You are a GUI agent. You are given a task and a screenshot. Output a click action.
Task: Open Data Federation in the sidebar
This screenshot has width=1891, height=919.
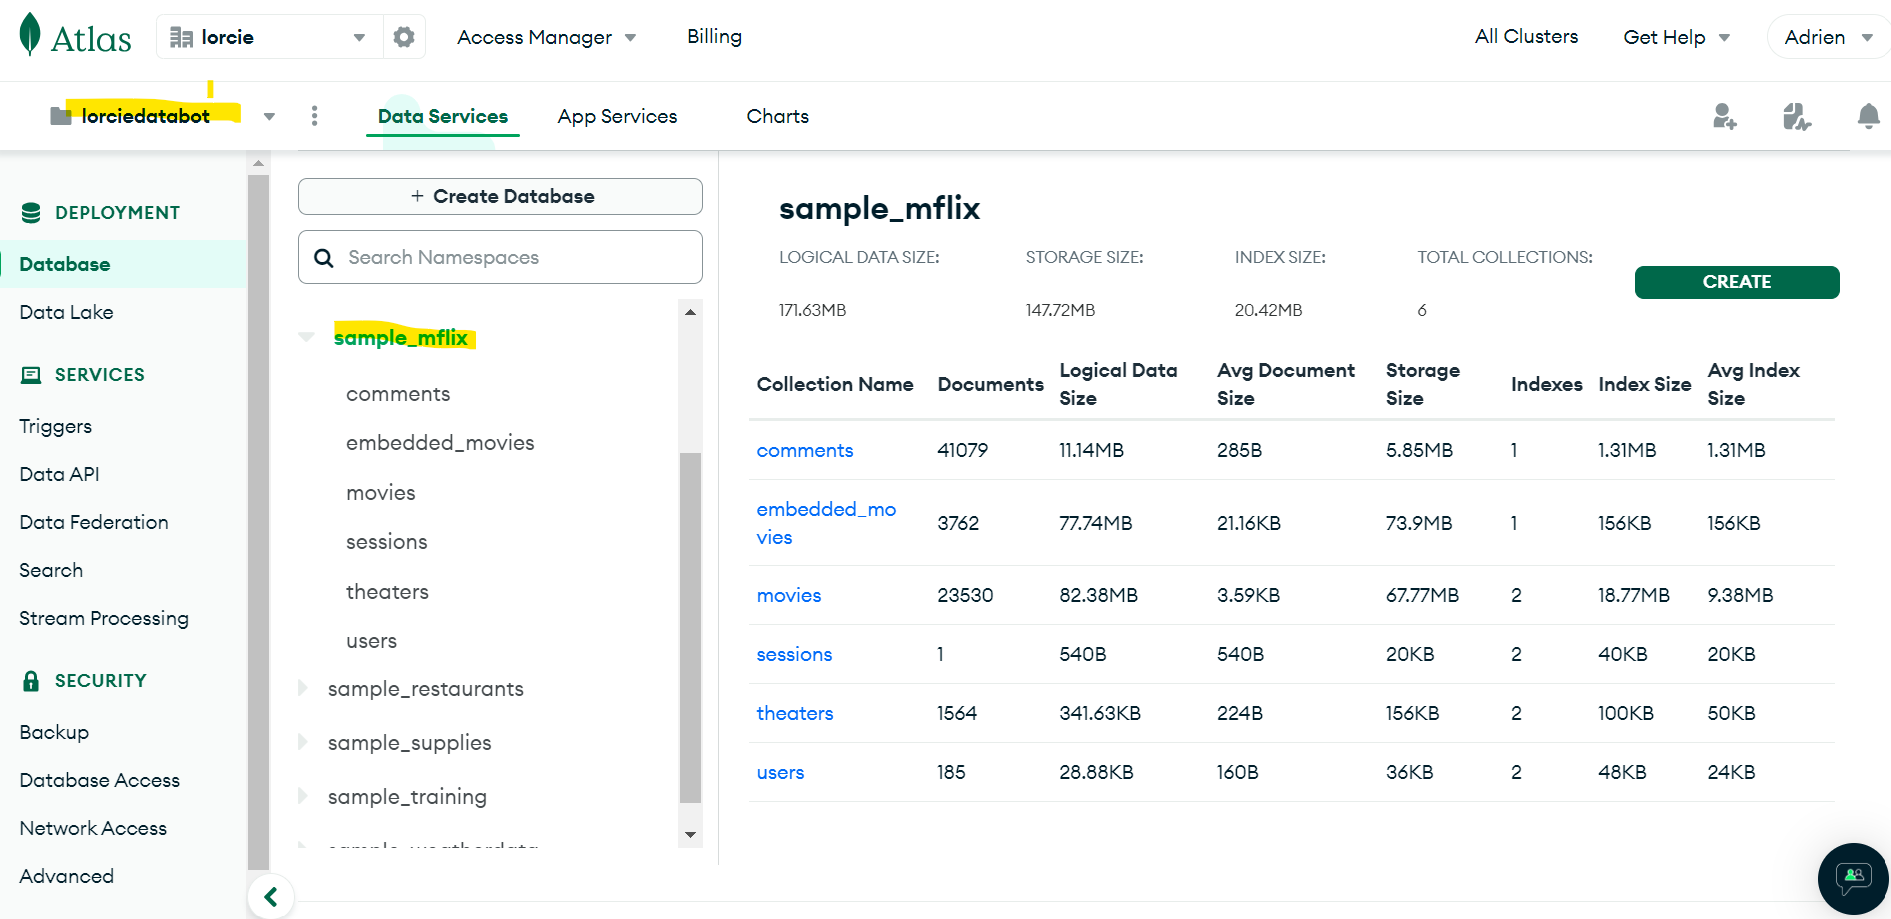pyautogui.click(x=94, y=522)
